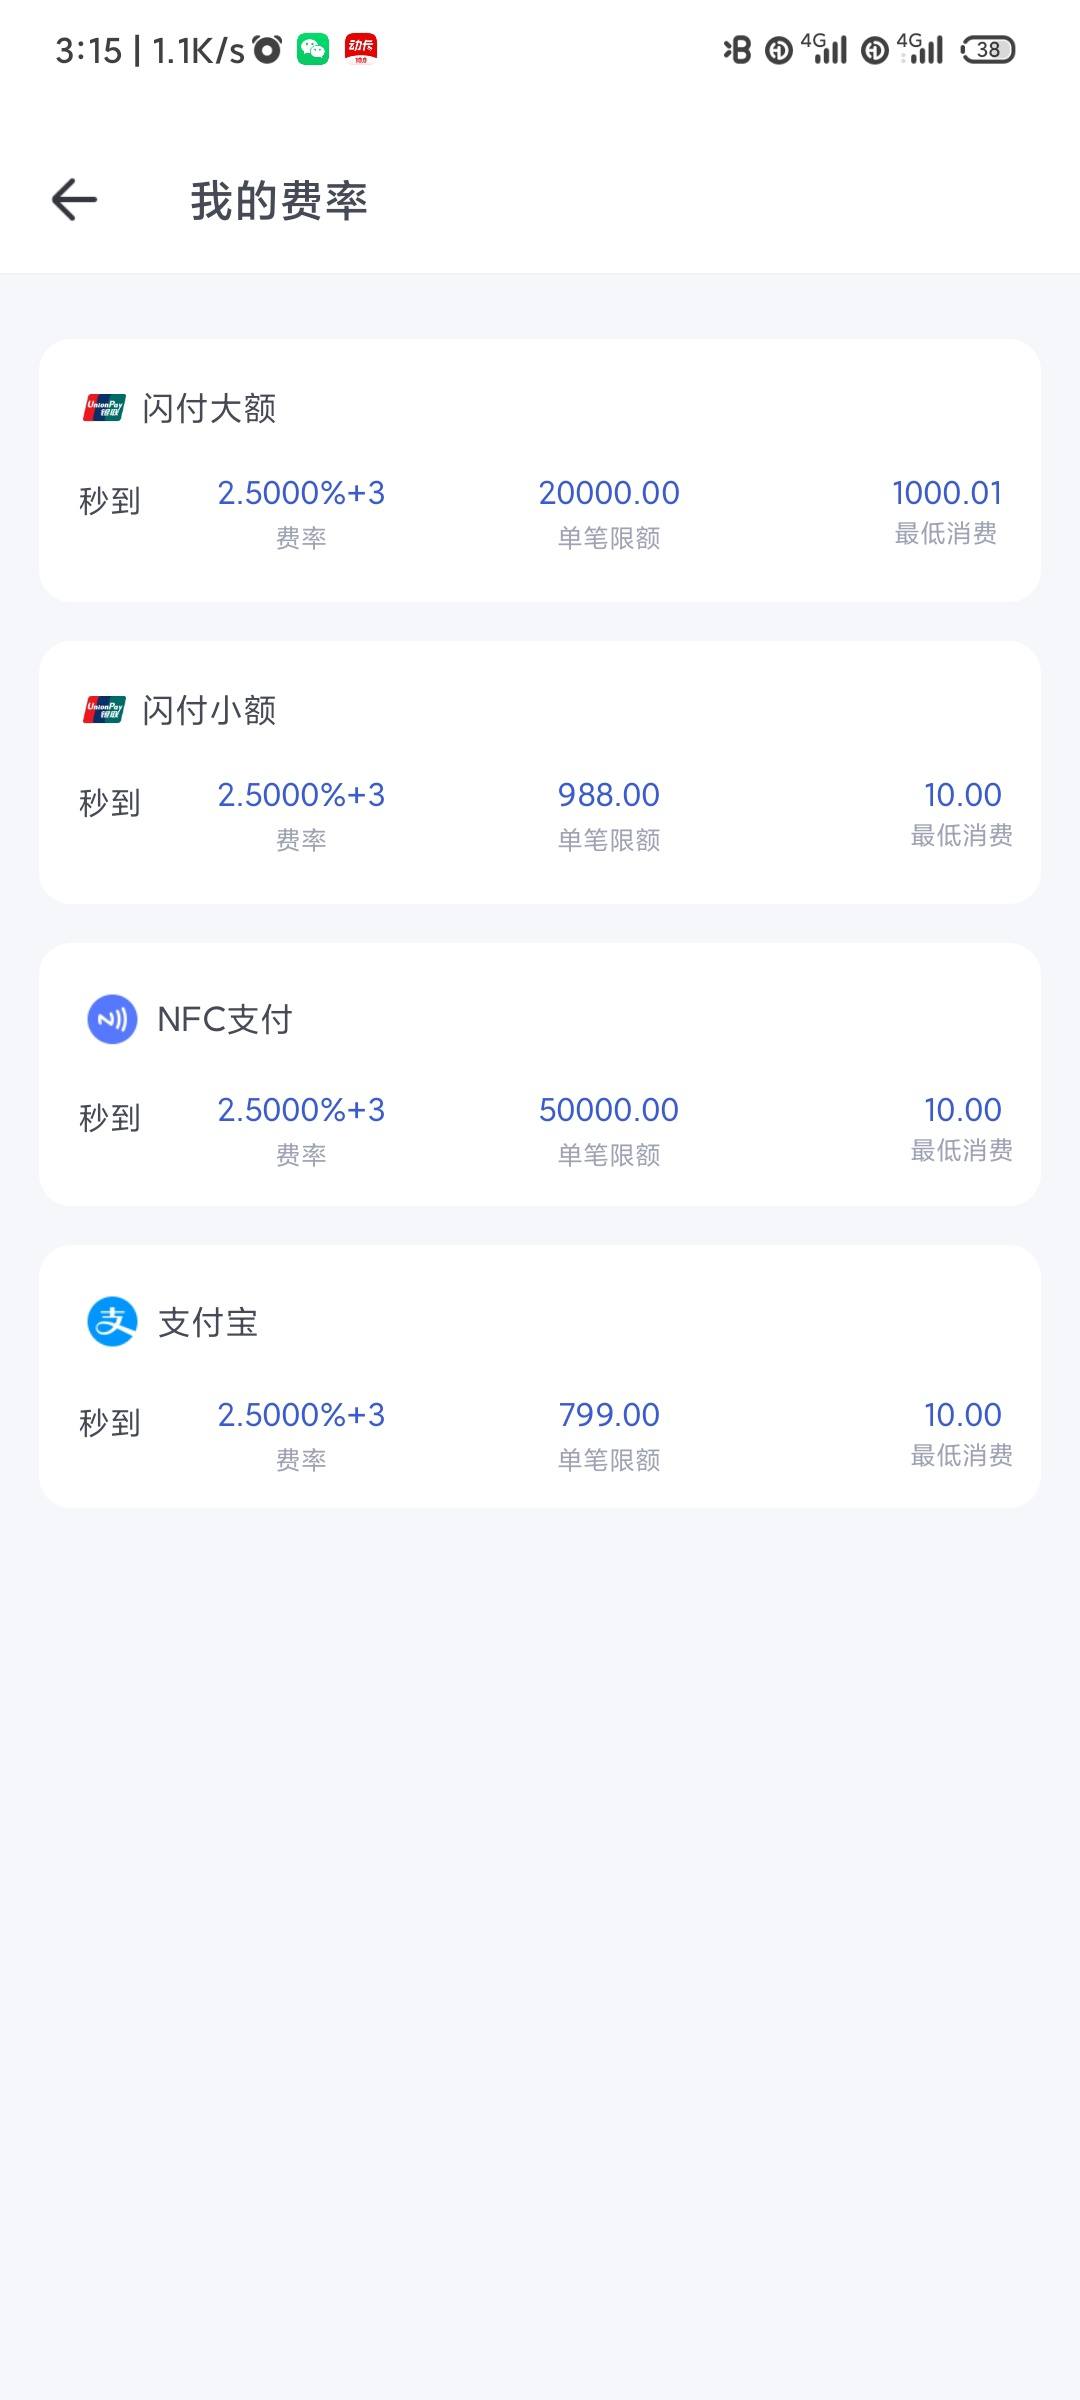
Task: Select the NFC支付 heading text
Action: coord(225,1019)
